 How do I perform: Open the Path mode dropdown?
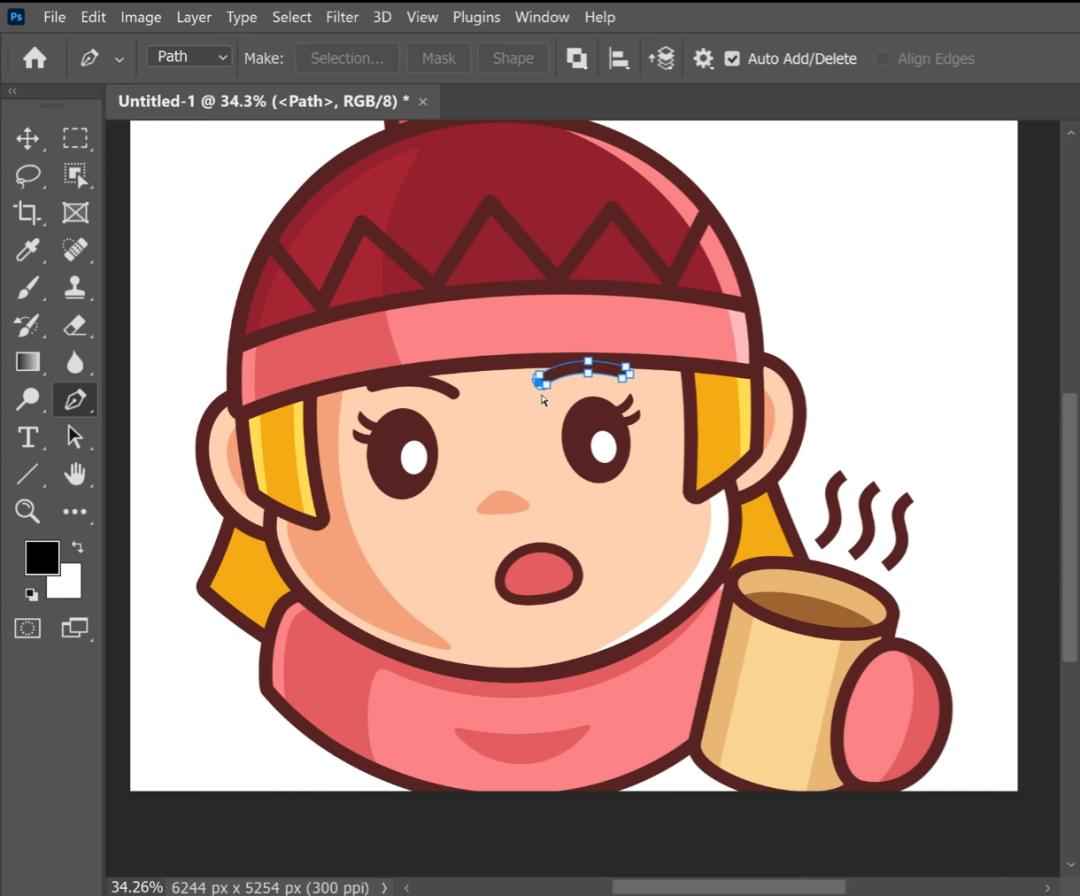tap(189, 57)
